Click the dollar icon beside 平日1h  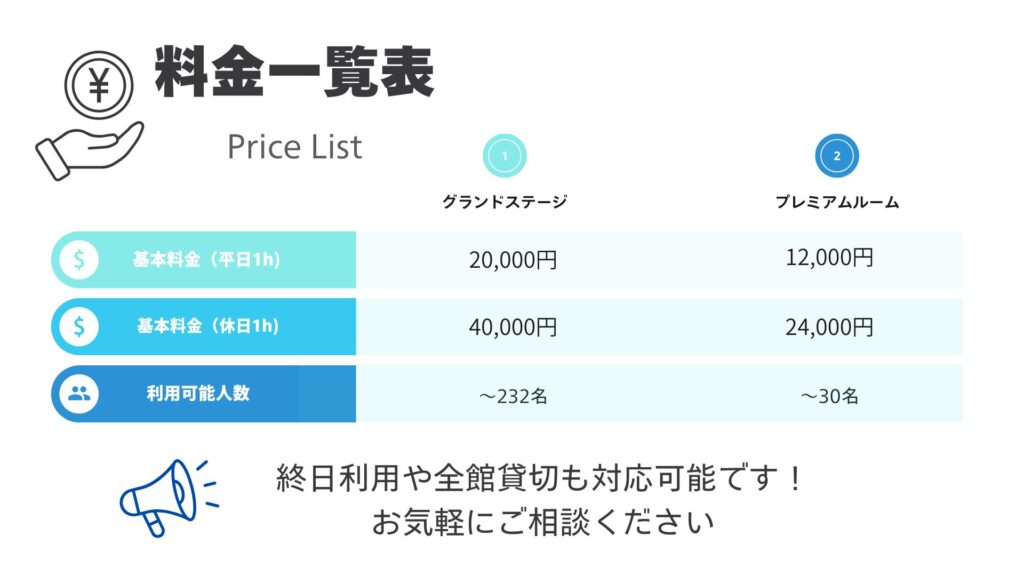tap(79, 260)
